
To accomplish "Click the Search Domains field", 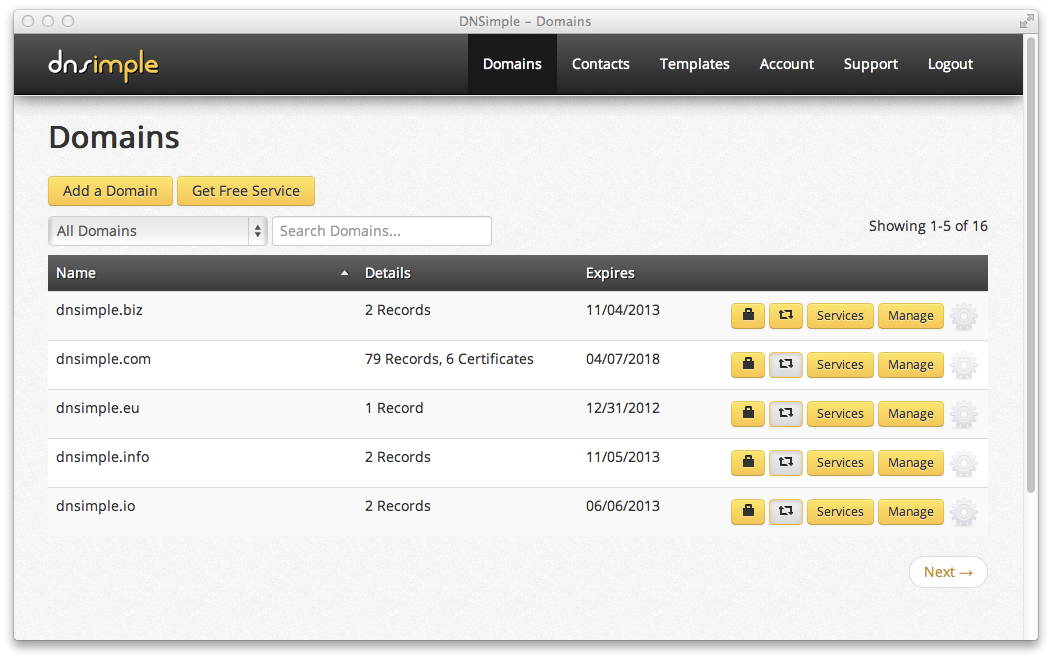I will (x=382, y=231).
